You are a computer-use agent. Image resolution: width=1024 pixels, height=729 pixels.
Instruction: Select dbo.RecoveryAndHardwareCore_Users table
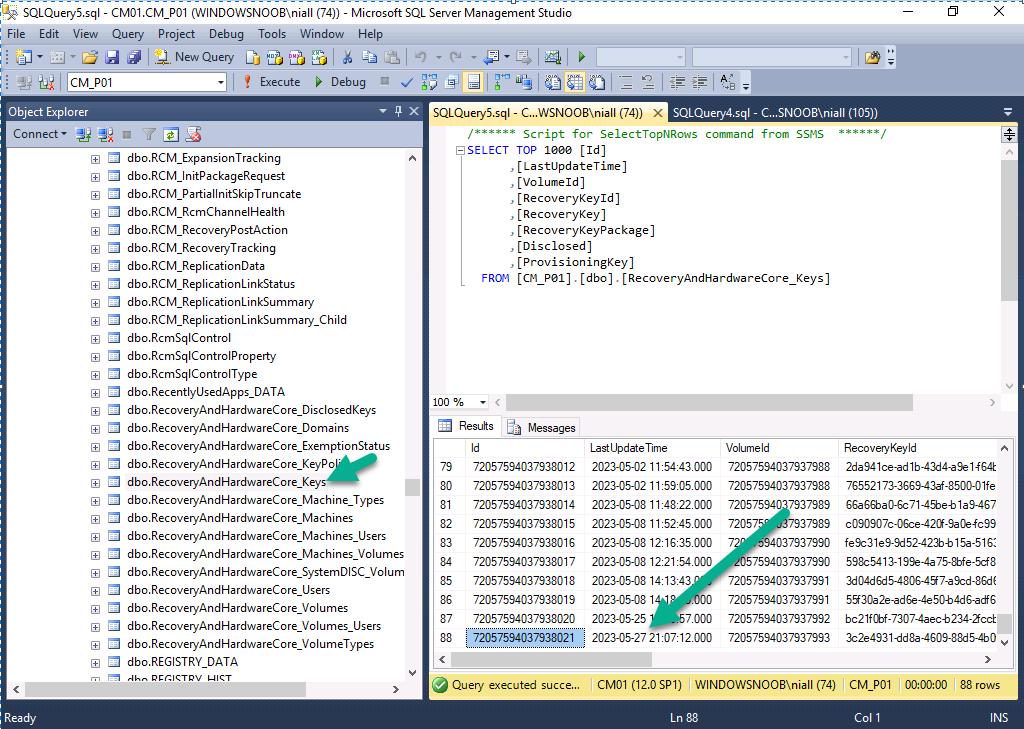229,590
